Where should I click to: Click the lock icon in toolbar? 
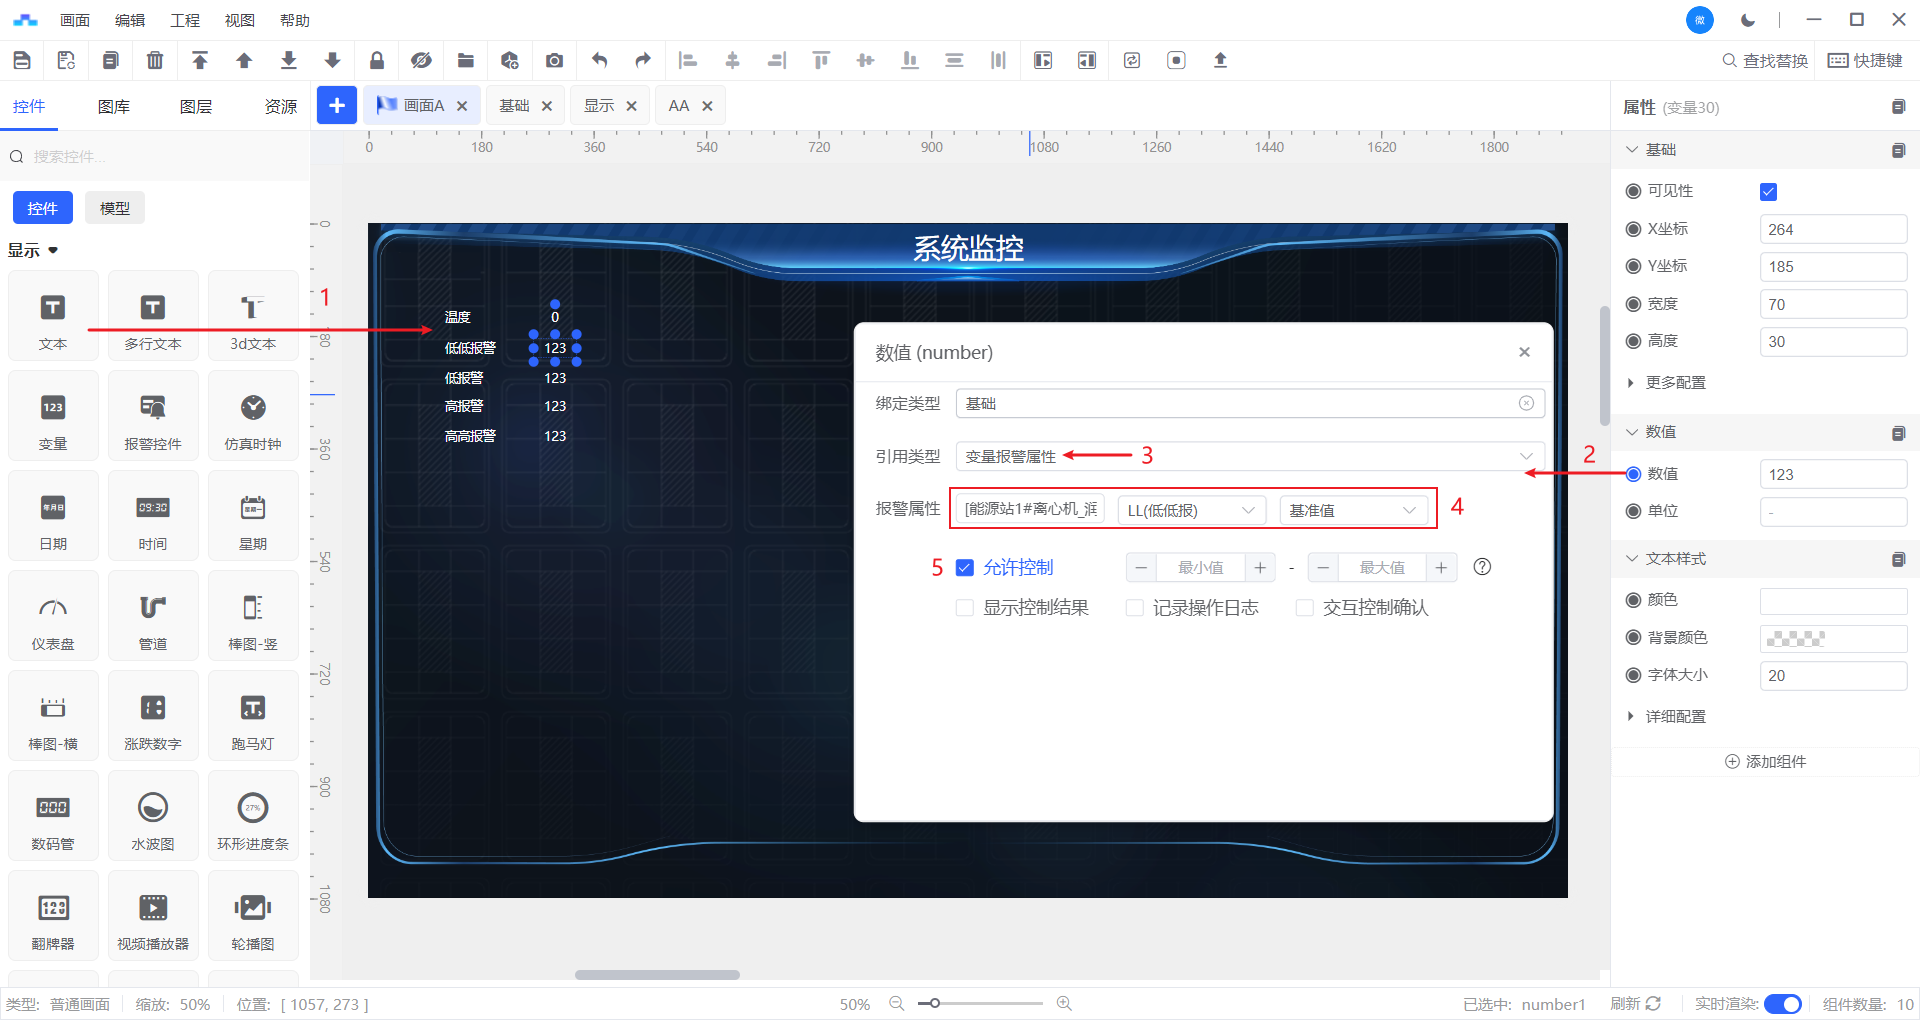(377, 60)
